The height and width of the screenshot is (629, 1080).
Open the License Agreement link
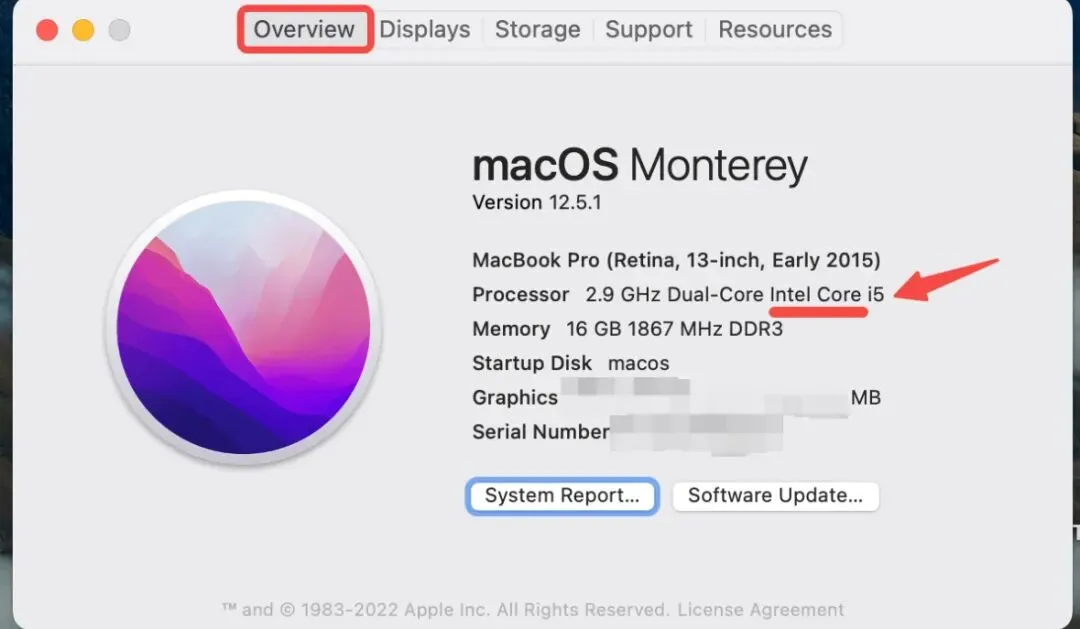click(x=760, y=610)
